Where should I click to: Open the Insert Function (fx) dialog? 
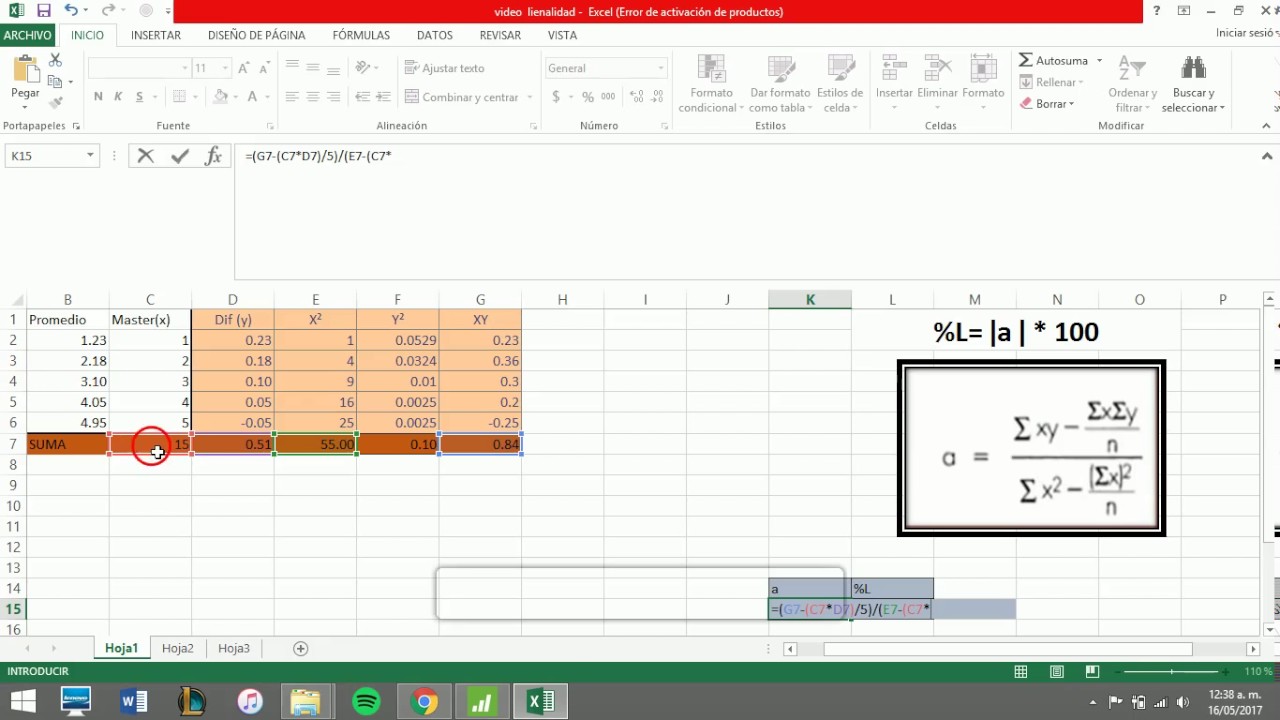tap(213, 155)
